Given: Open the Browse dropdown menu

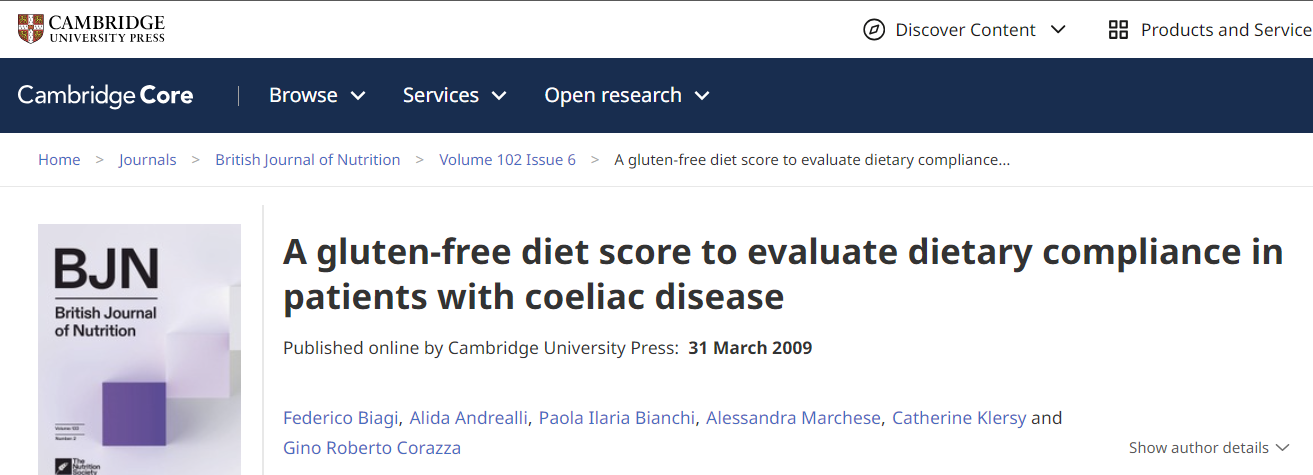Looking at the screenshot, I should pyautogui.click(x=317, y=96).
